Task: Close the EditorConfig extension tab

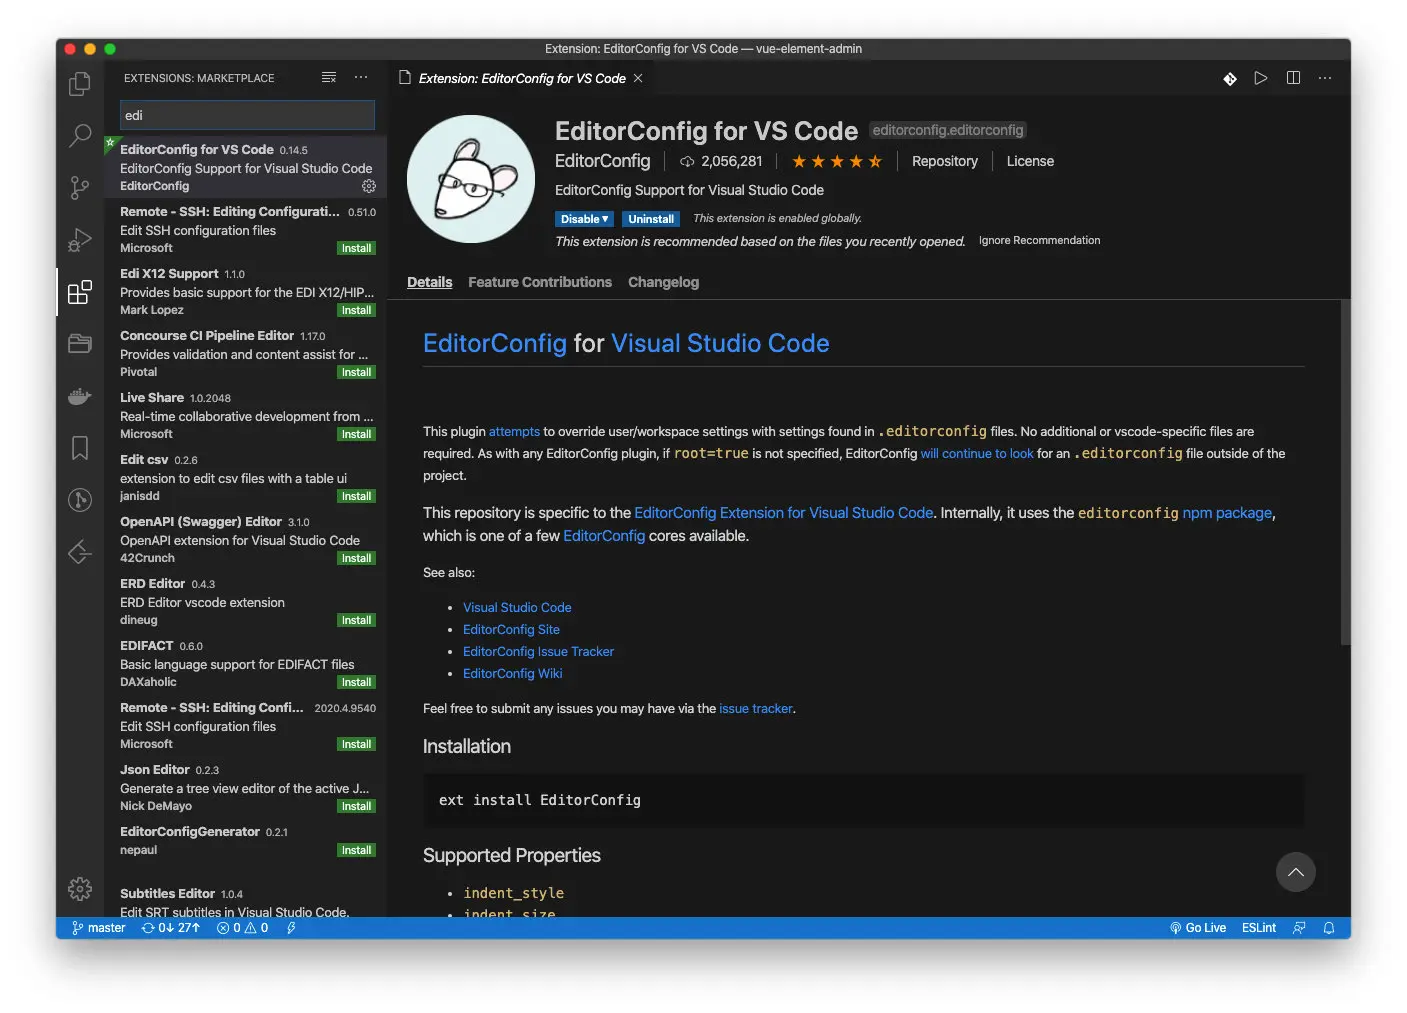Action: tap(638, 78)
